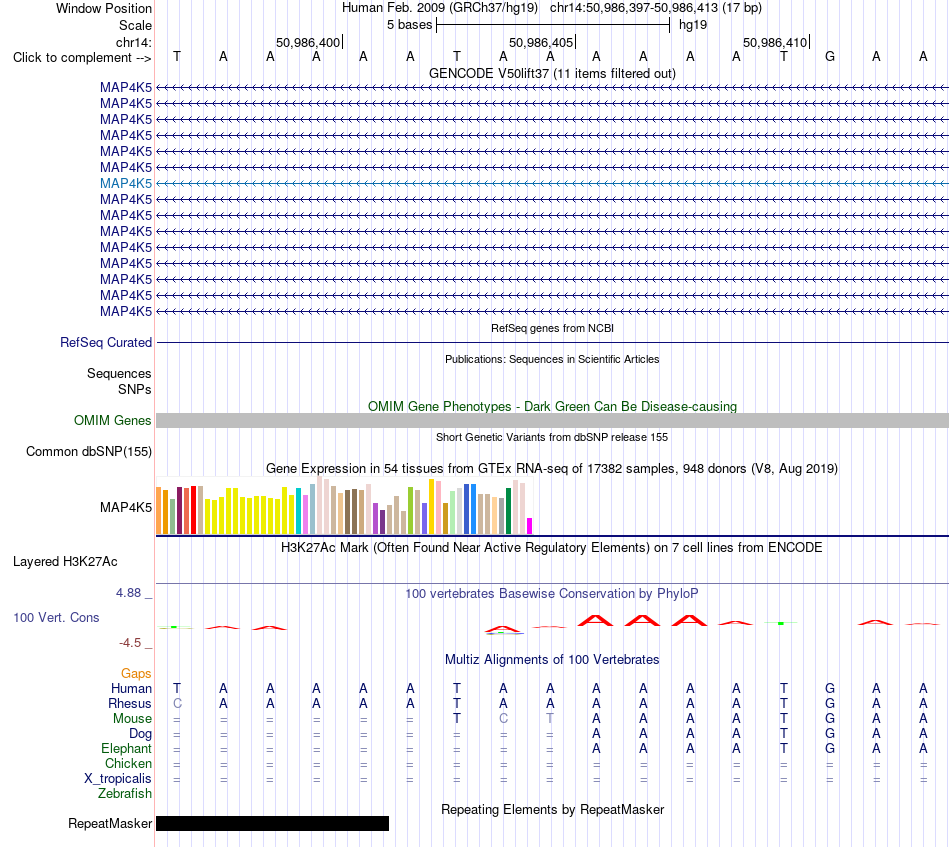Click the G base in the Elephant row

point(830,749)
